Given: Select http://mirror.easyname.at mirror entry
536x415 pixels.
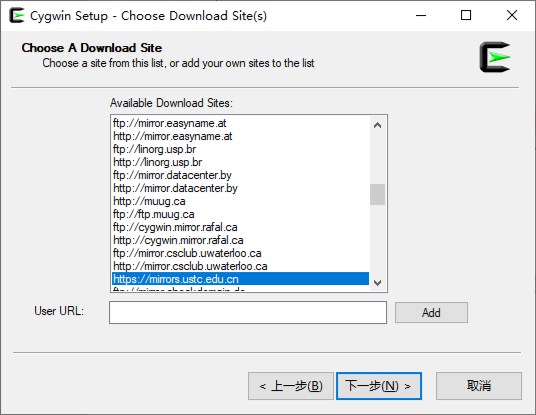Looking at the screenshot, I should pos(240,136).
